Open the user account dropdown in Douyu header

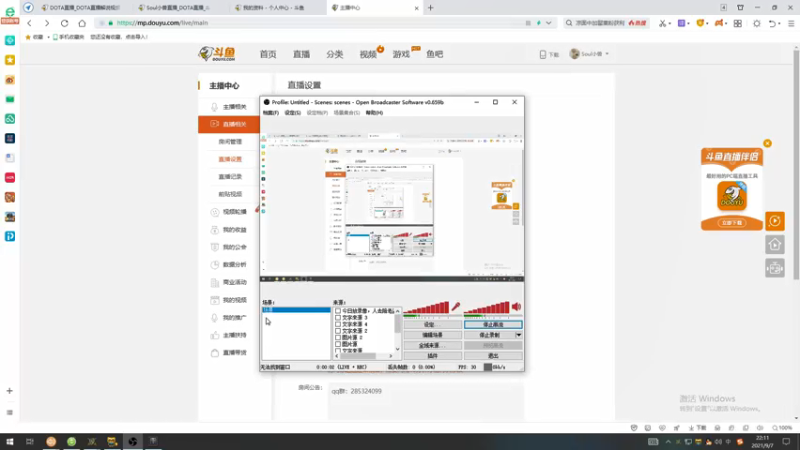point(589,54)
